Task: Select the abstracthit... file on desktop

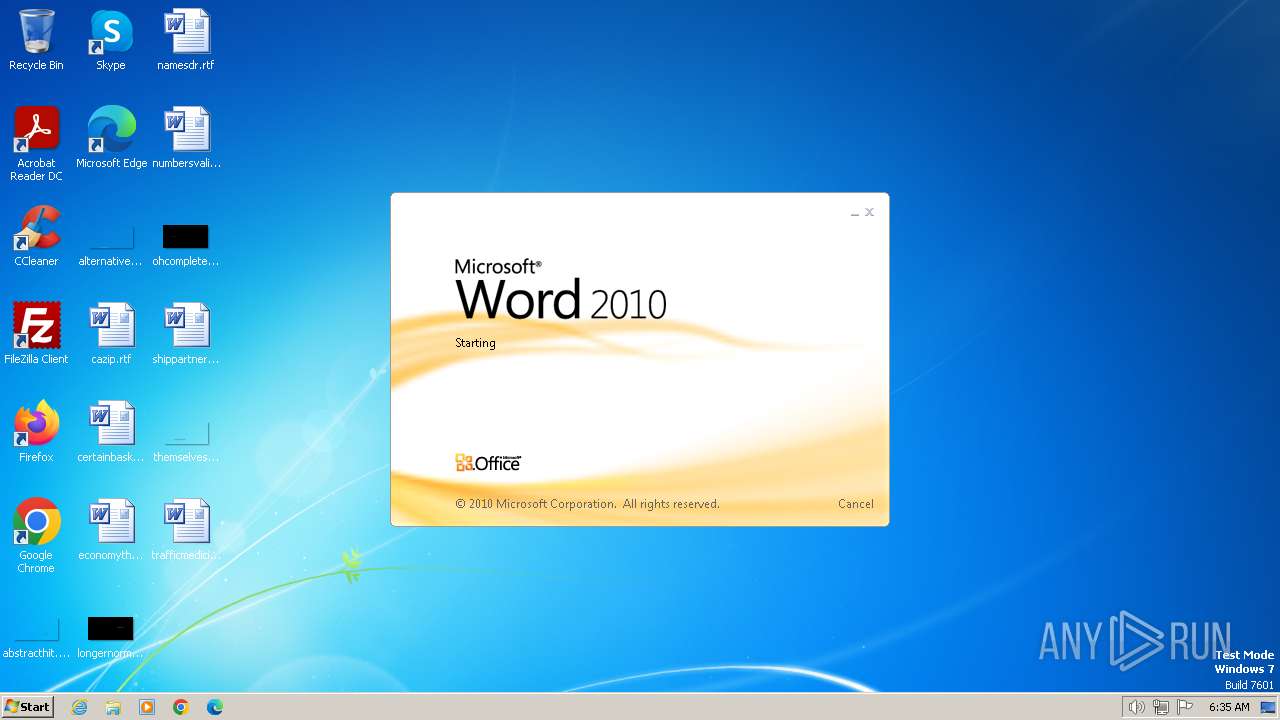Action: (x=36, y=636)
